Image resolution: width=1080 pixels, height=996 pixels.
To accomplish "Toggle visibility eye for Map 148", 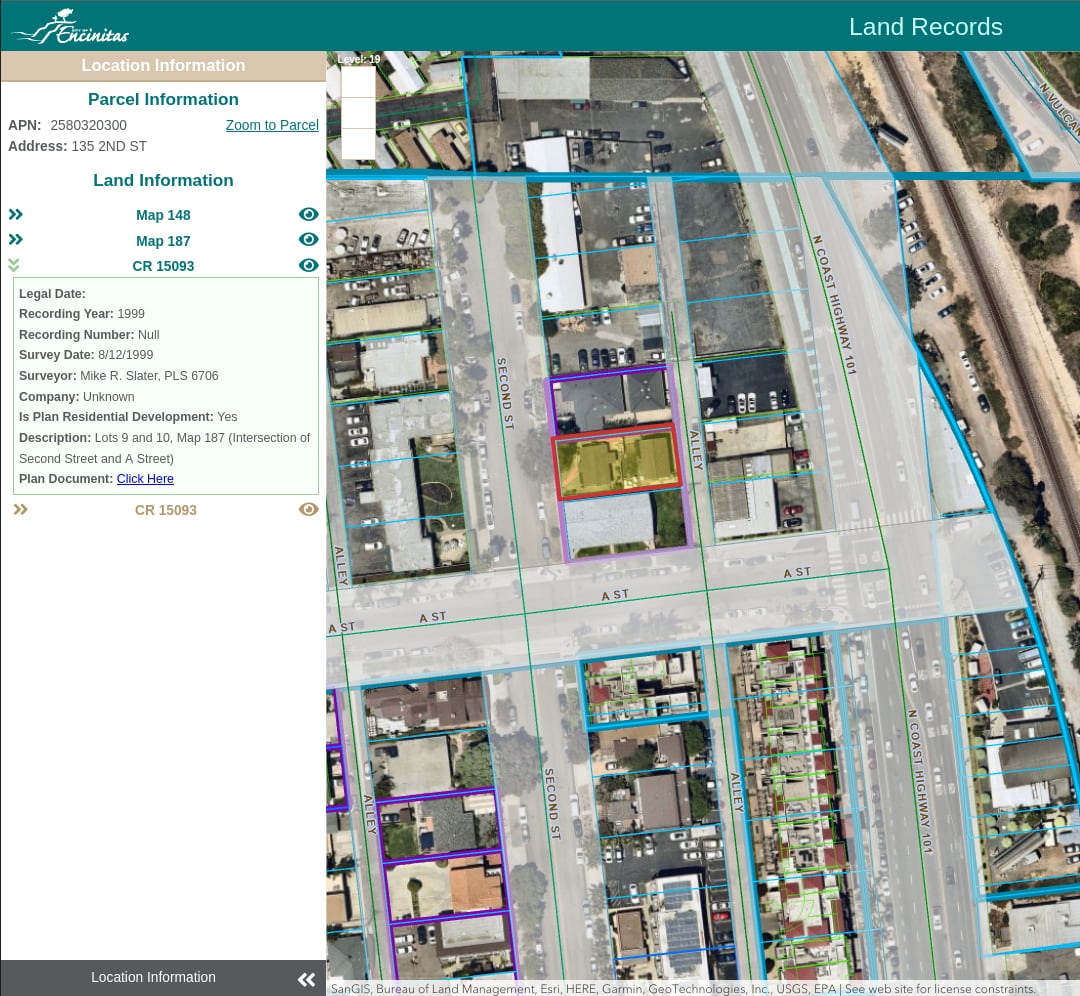I will pyautogui.click(x=308, y=214).
